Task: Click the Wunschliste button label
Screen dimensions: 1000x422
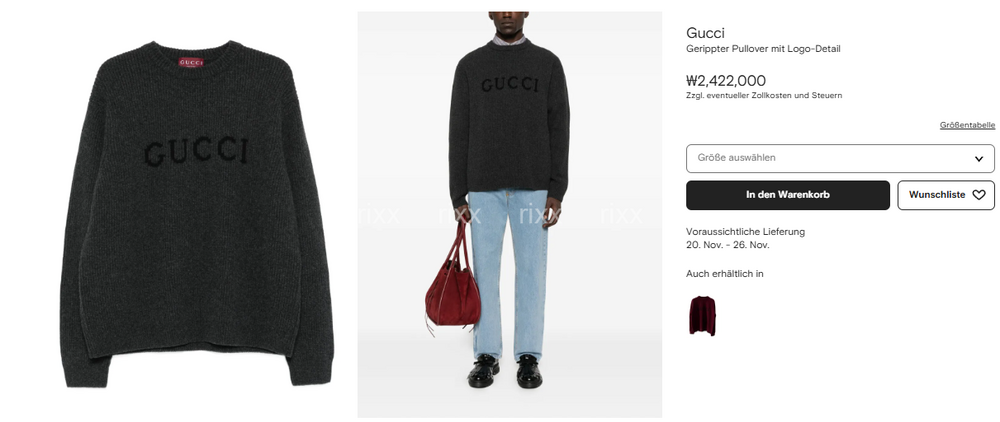Action: tap(937, 195)
